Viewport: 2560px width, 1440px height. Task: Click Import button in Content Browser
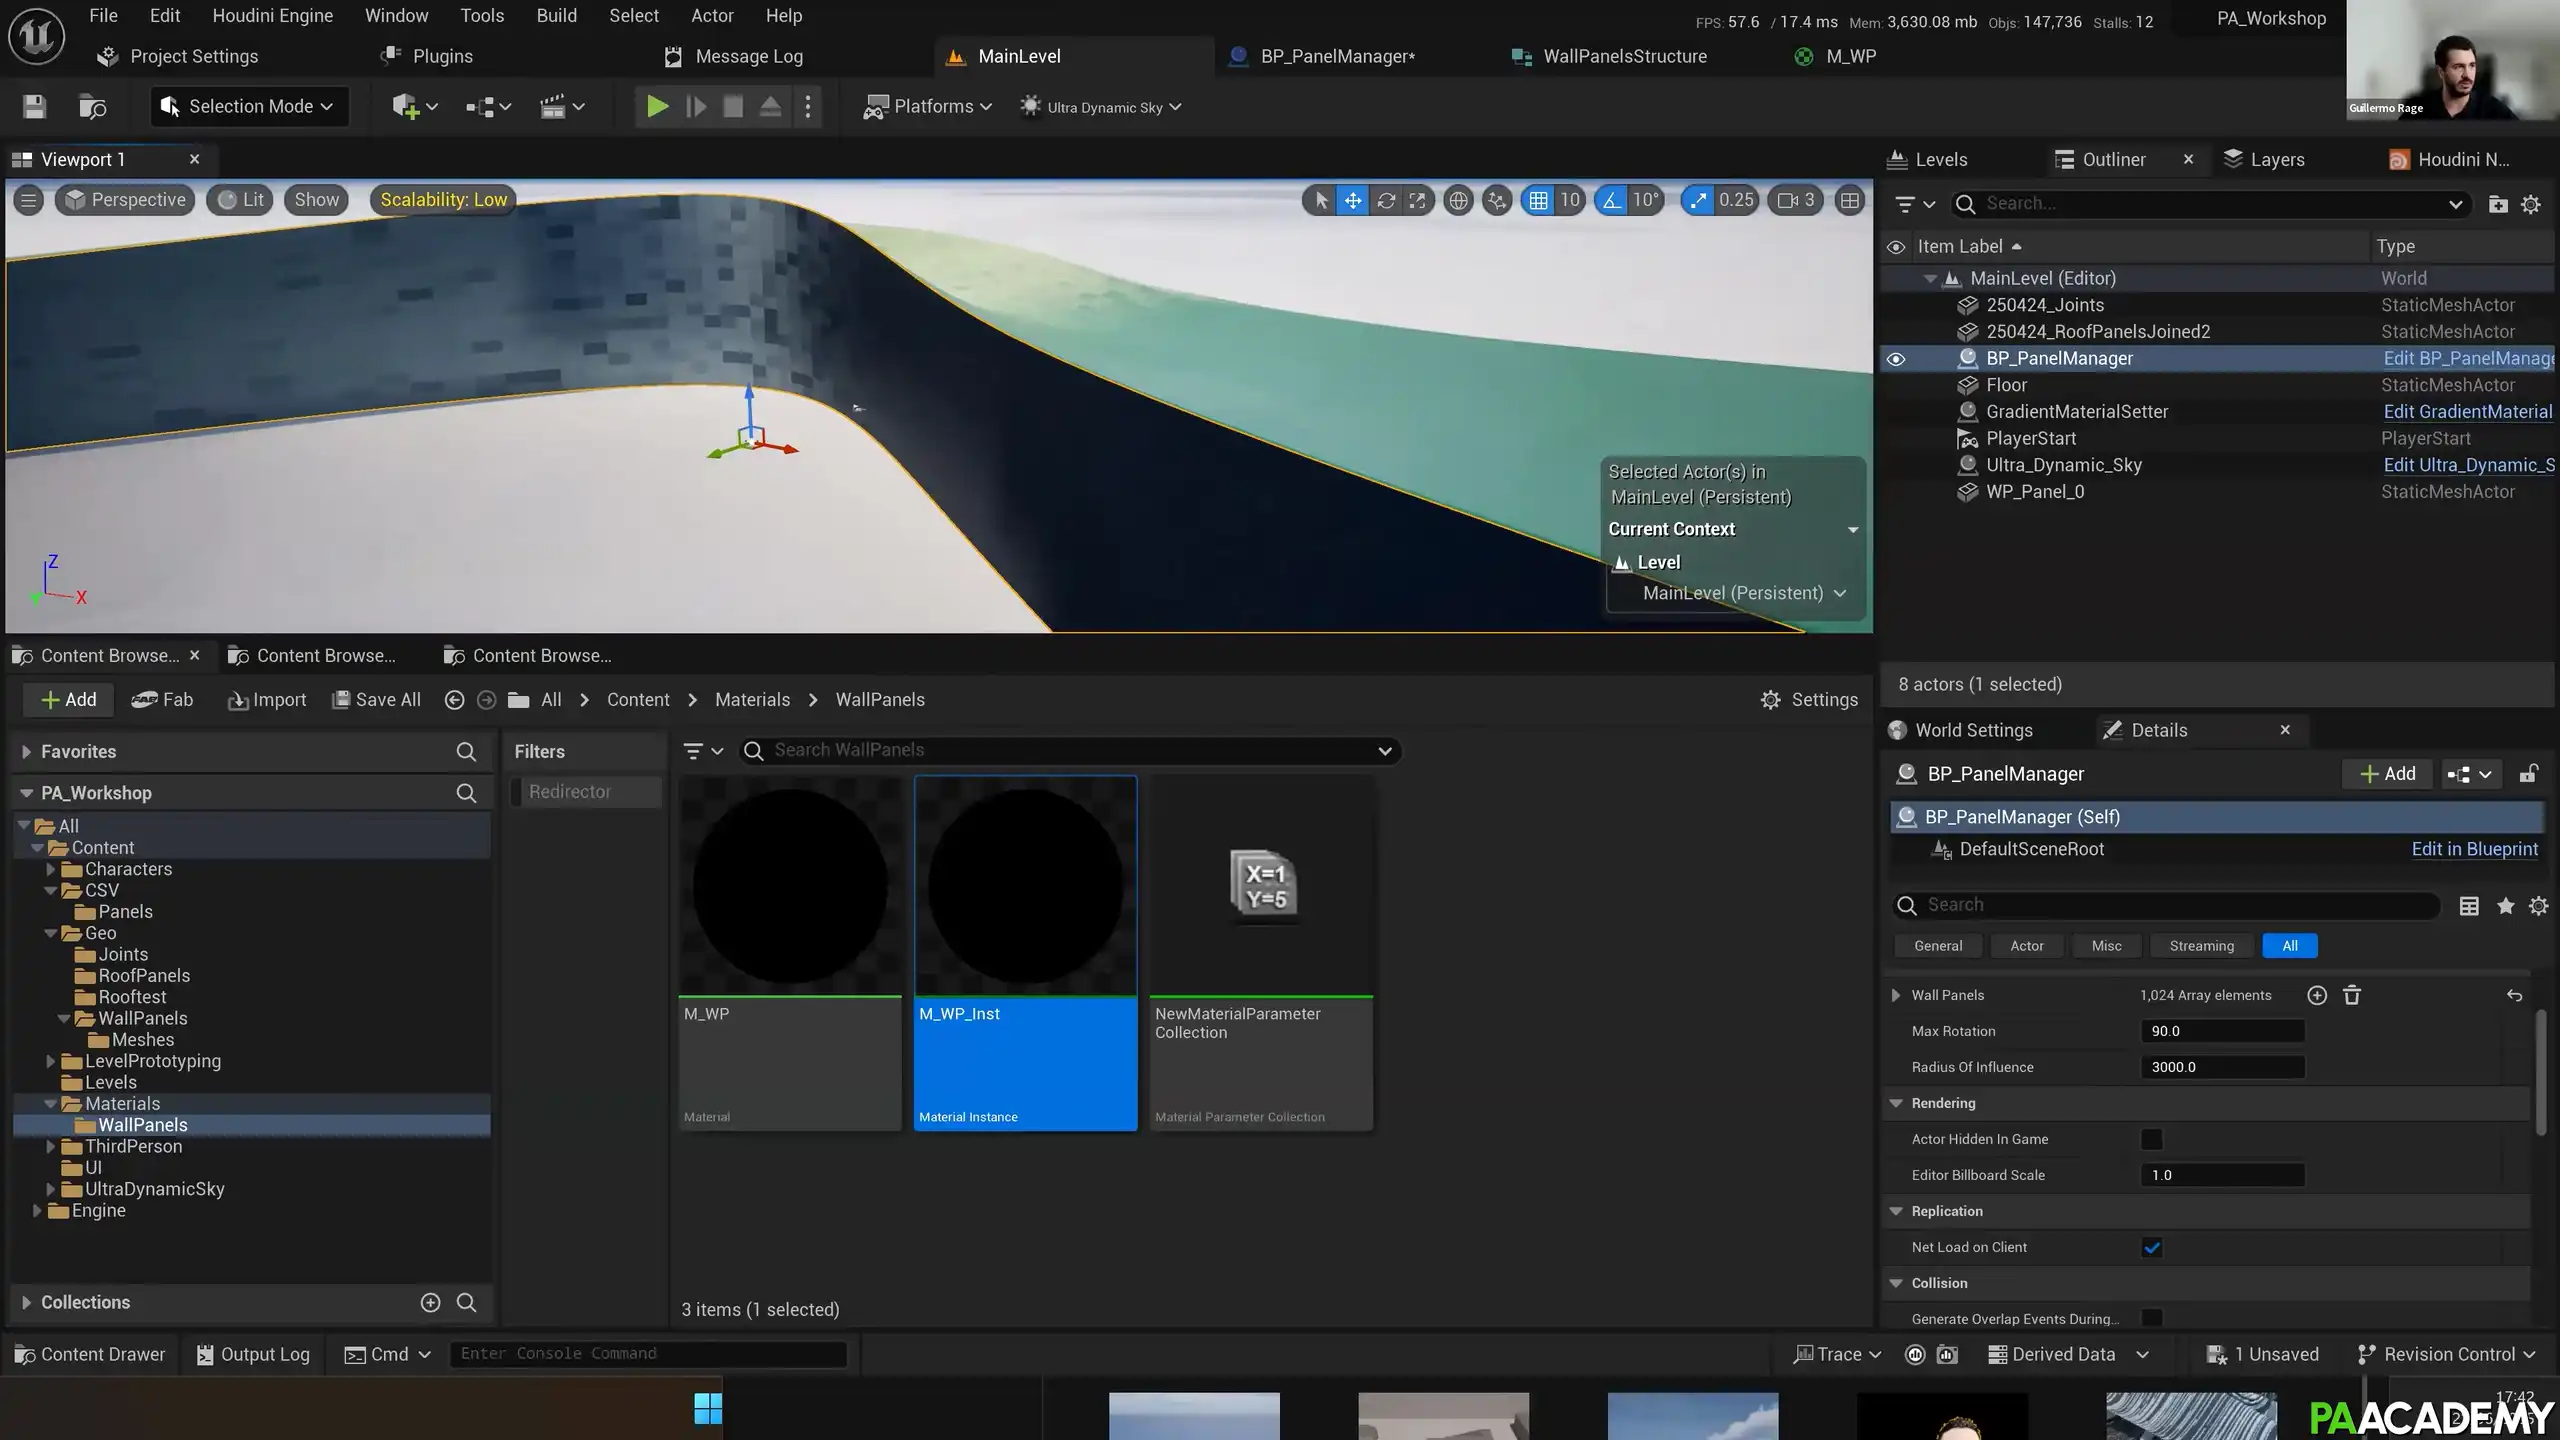tap(267, 700)
